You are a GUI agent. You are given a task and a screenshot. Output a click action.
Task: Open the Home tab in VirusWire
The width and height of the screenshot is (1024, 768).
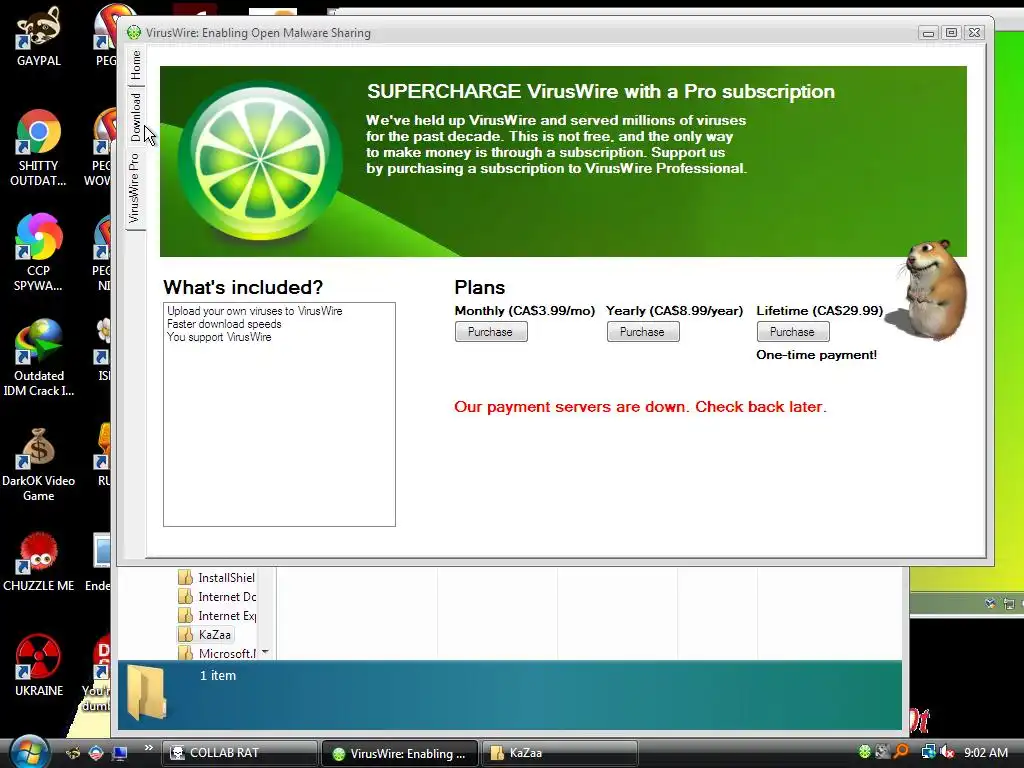point(135,65)
